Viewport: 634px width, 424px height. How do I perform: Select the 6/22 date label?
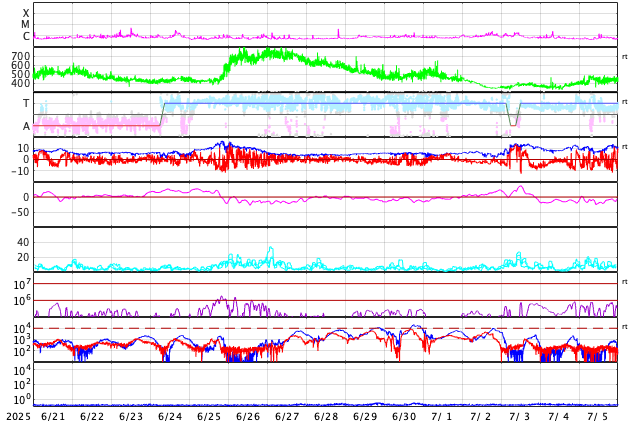[x=92, y=417]
